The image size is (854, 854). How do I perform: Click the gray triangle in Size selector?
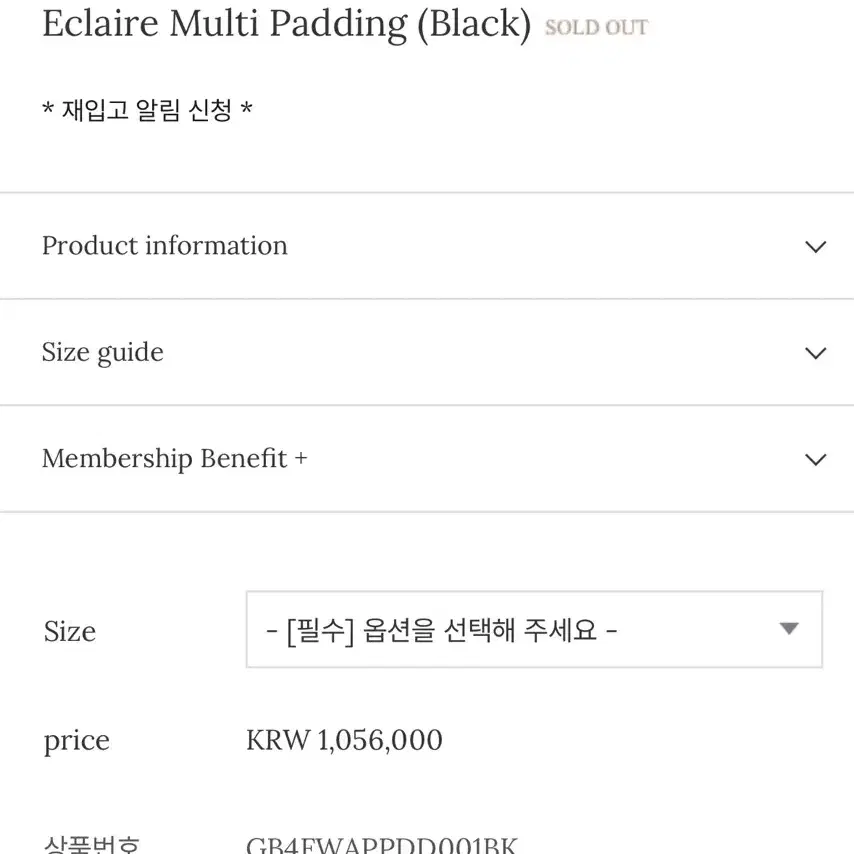click(789, 629)
